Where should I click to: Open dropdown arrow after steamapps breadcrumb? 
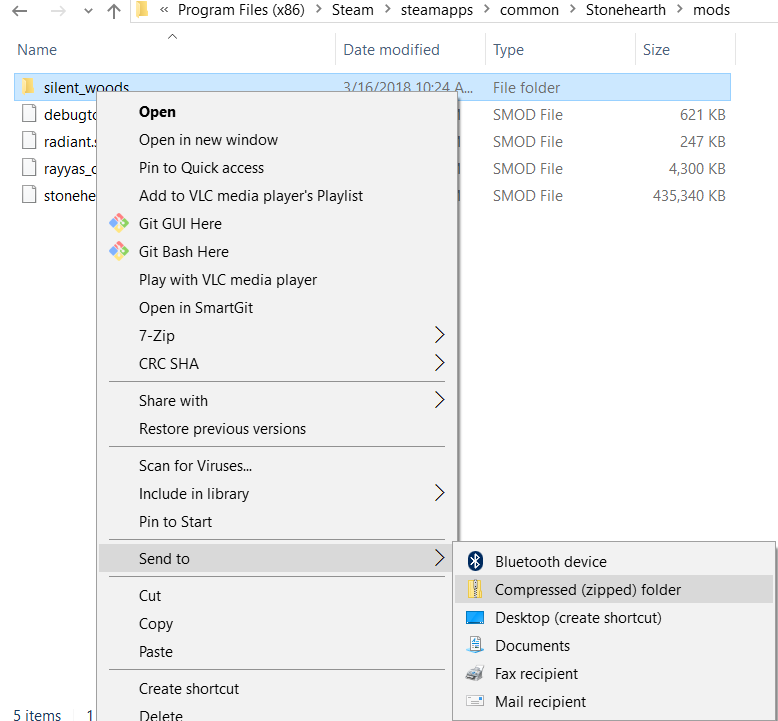point(487,10)
